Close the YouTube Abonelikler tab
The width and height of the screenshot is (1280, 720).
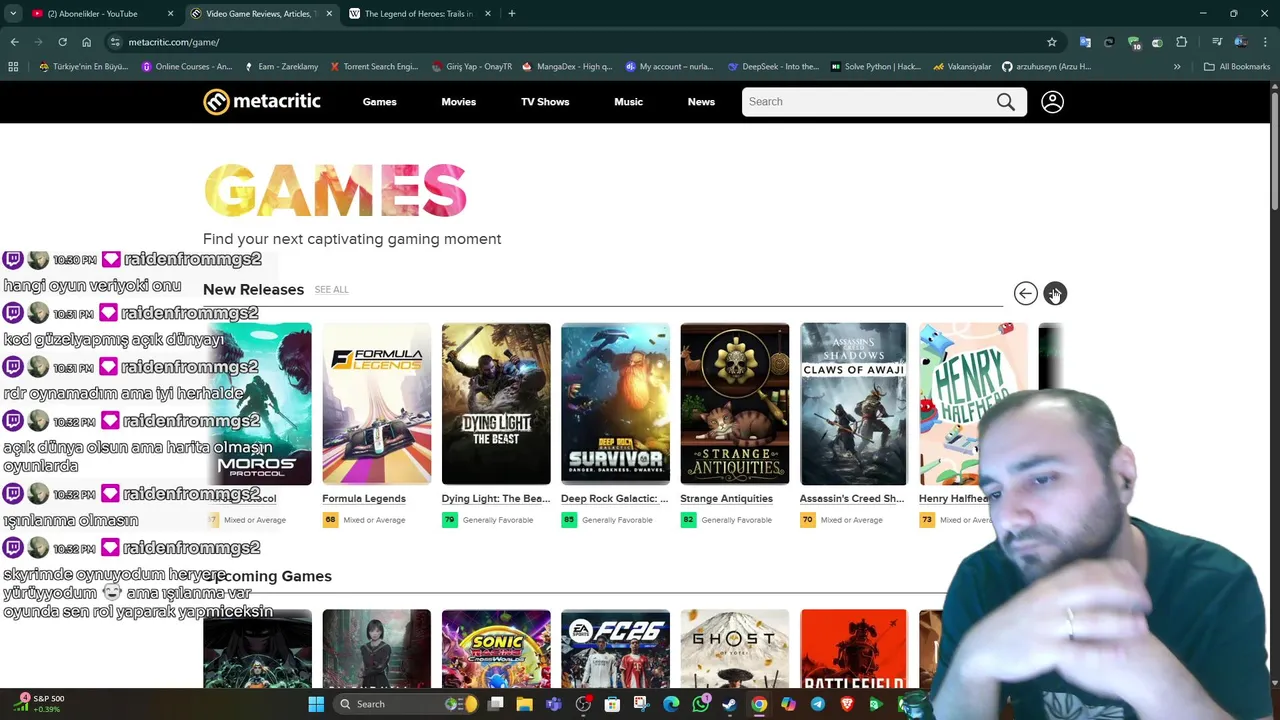click(x=170, y=14)
